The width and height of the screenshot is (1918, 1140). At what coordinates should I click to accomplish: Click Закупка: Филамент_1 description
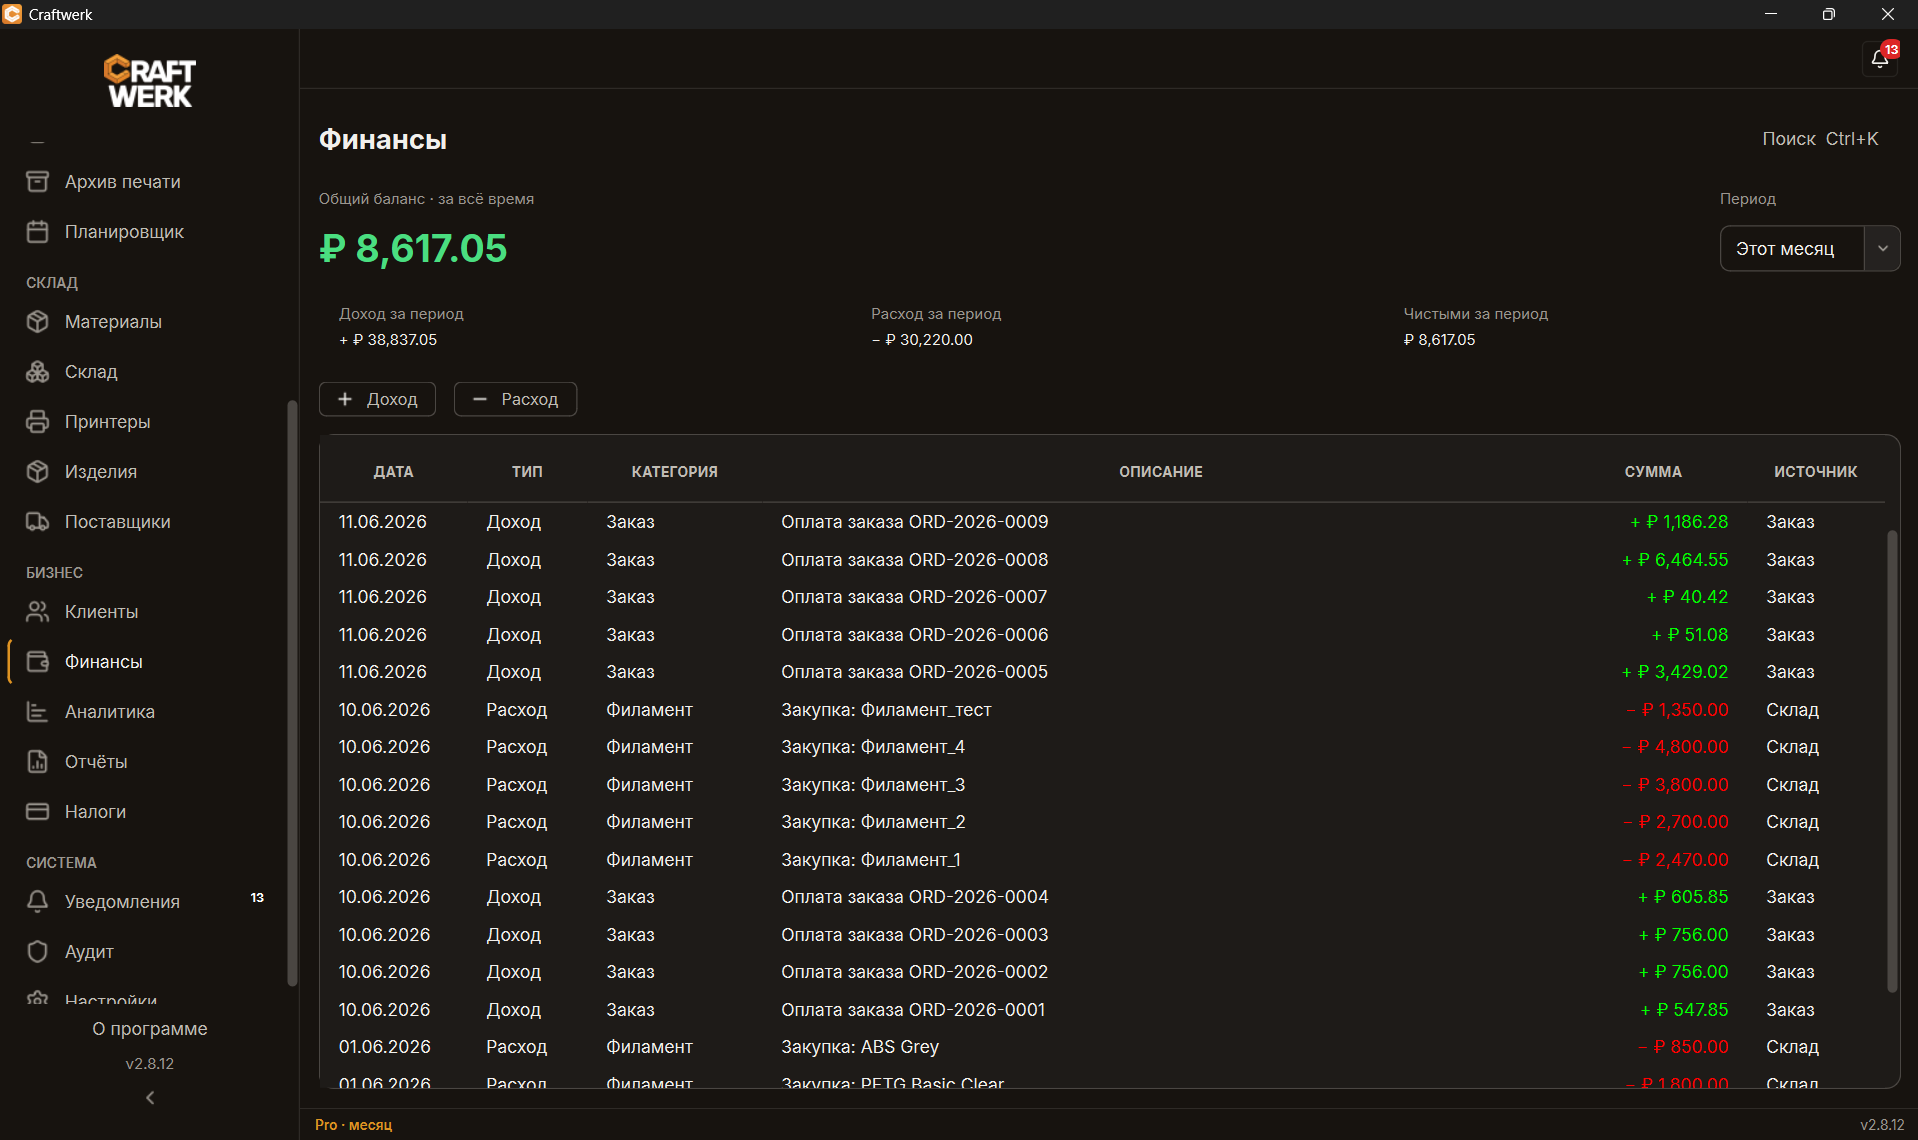870,860
